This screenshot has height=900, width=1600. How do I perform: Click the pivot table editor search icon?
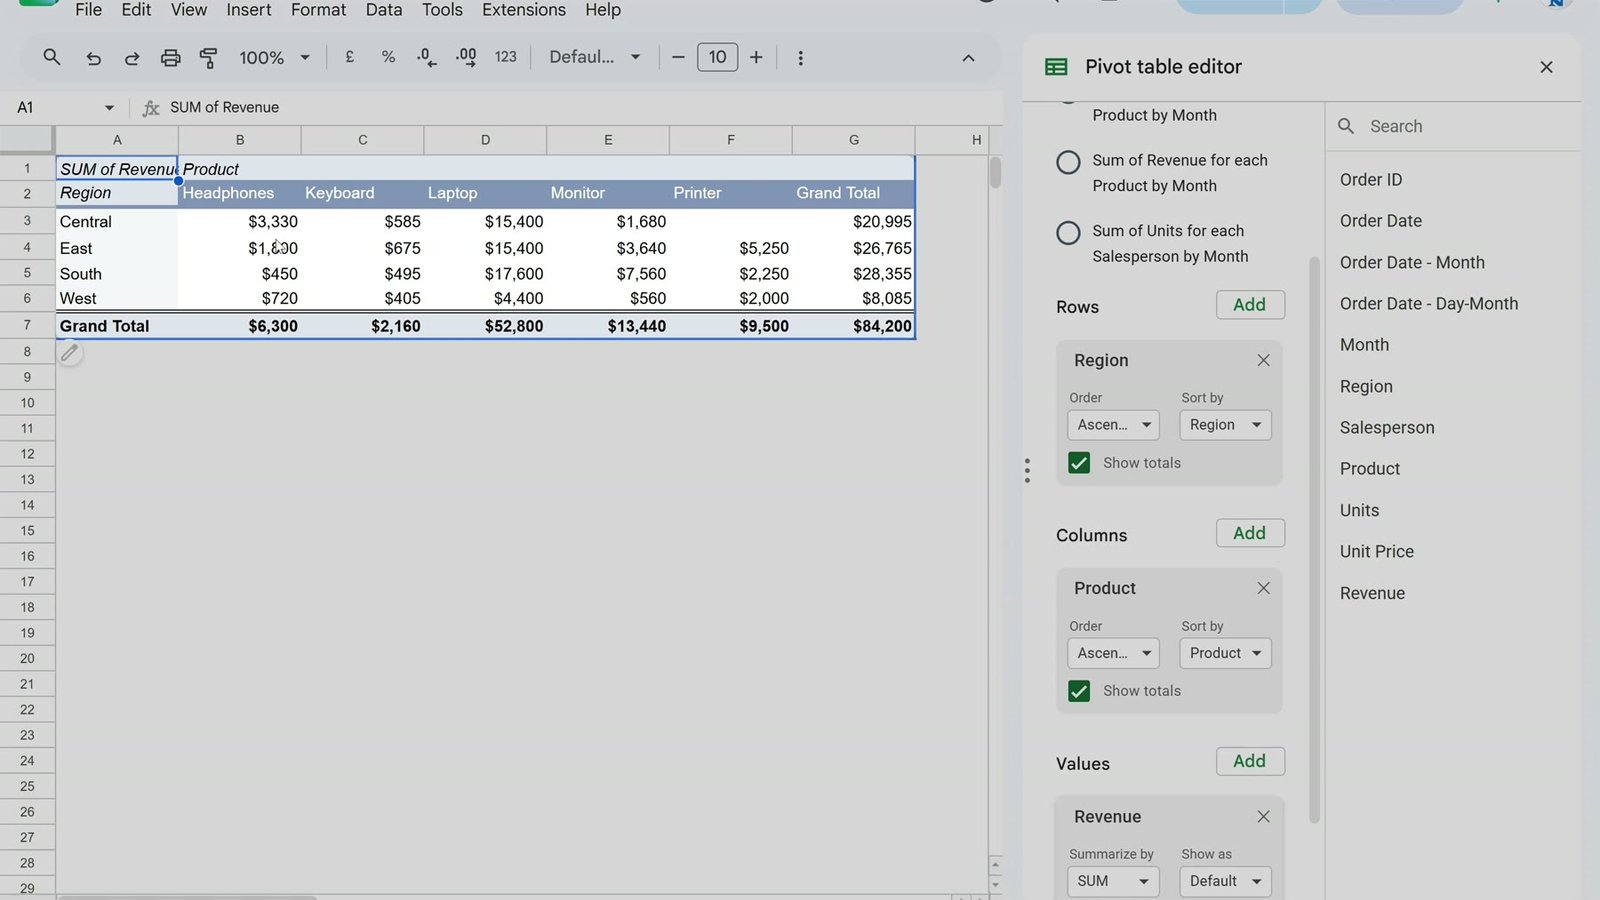(1346, 126)
